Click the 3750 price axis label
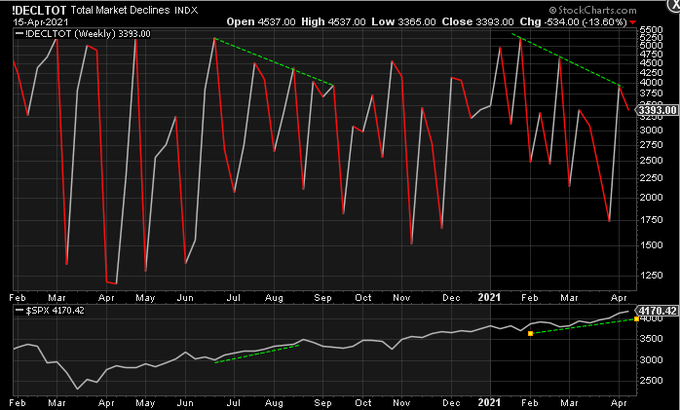The width and height of the screenshot is (680, 410). 651,93
